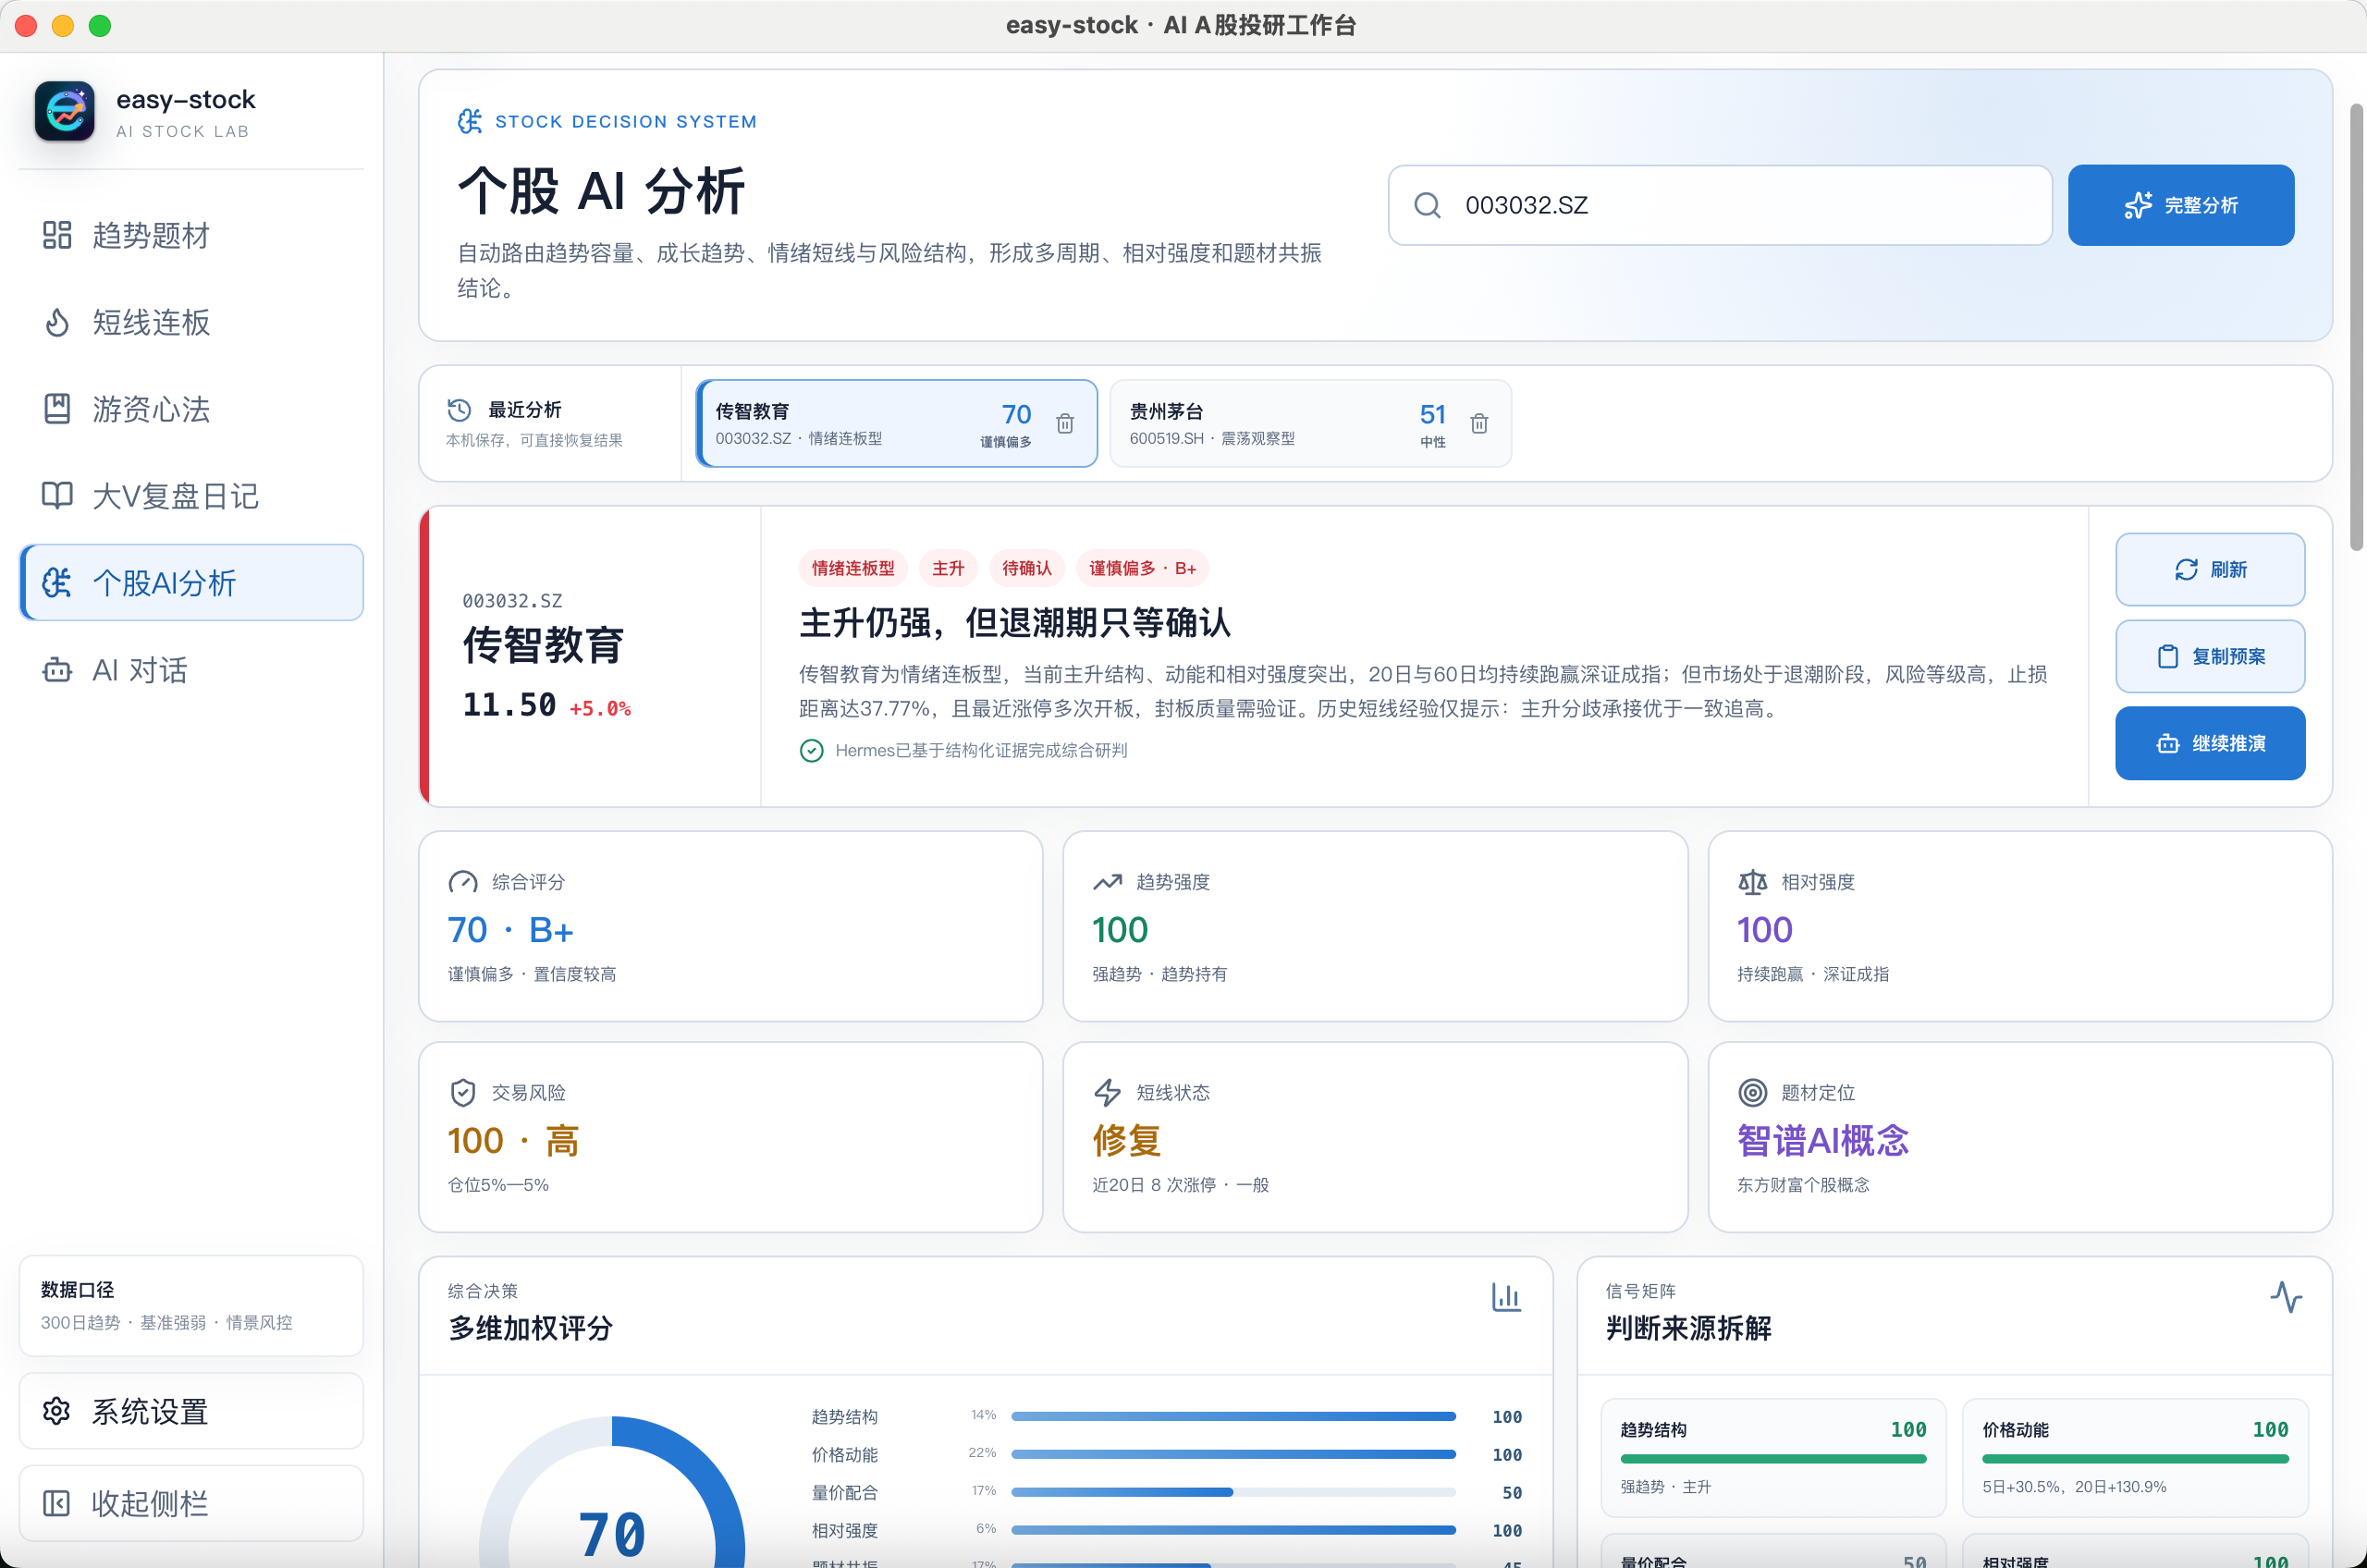Viewport: 2367px width, 1568px height.
Task: Click the 继续推演 button
Action: (x=2210, y=743)
